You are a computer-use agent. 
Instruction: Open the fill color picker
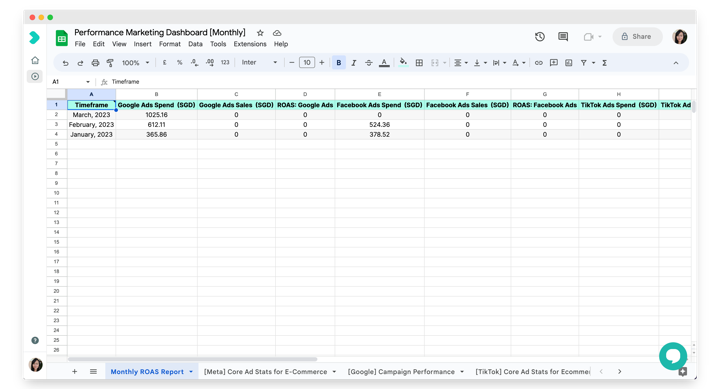(403, 63)
